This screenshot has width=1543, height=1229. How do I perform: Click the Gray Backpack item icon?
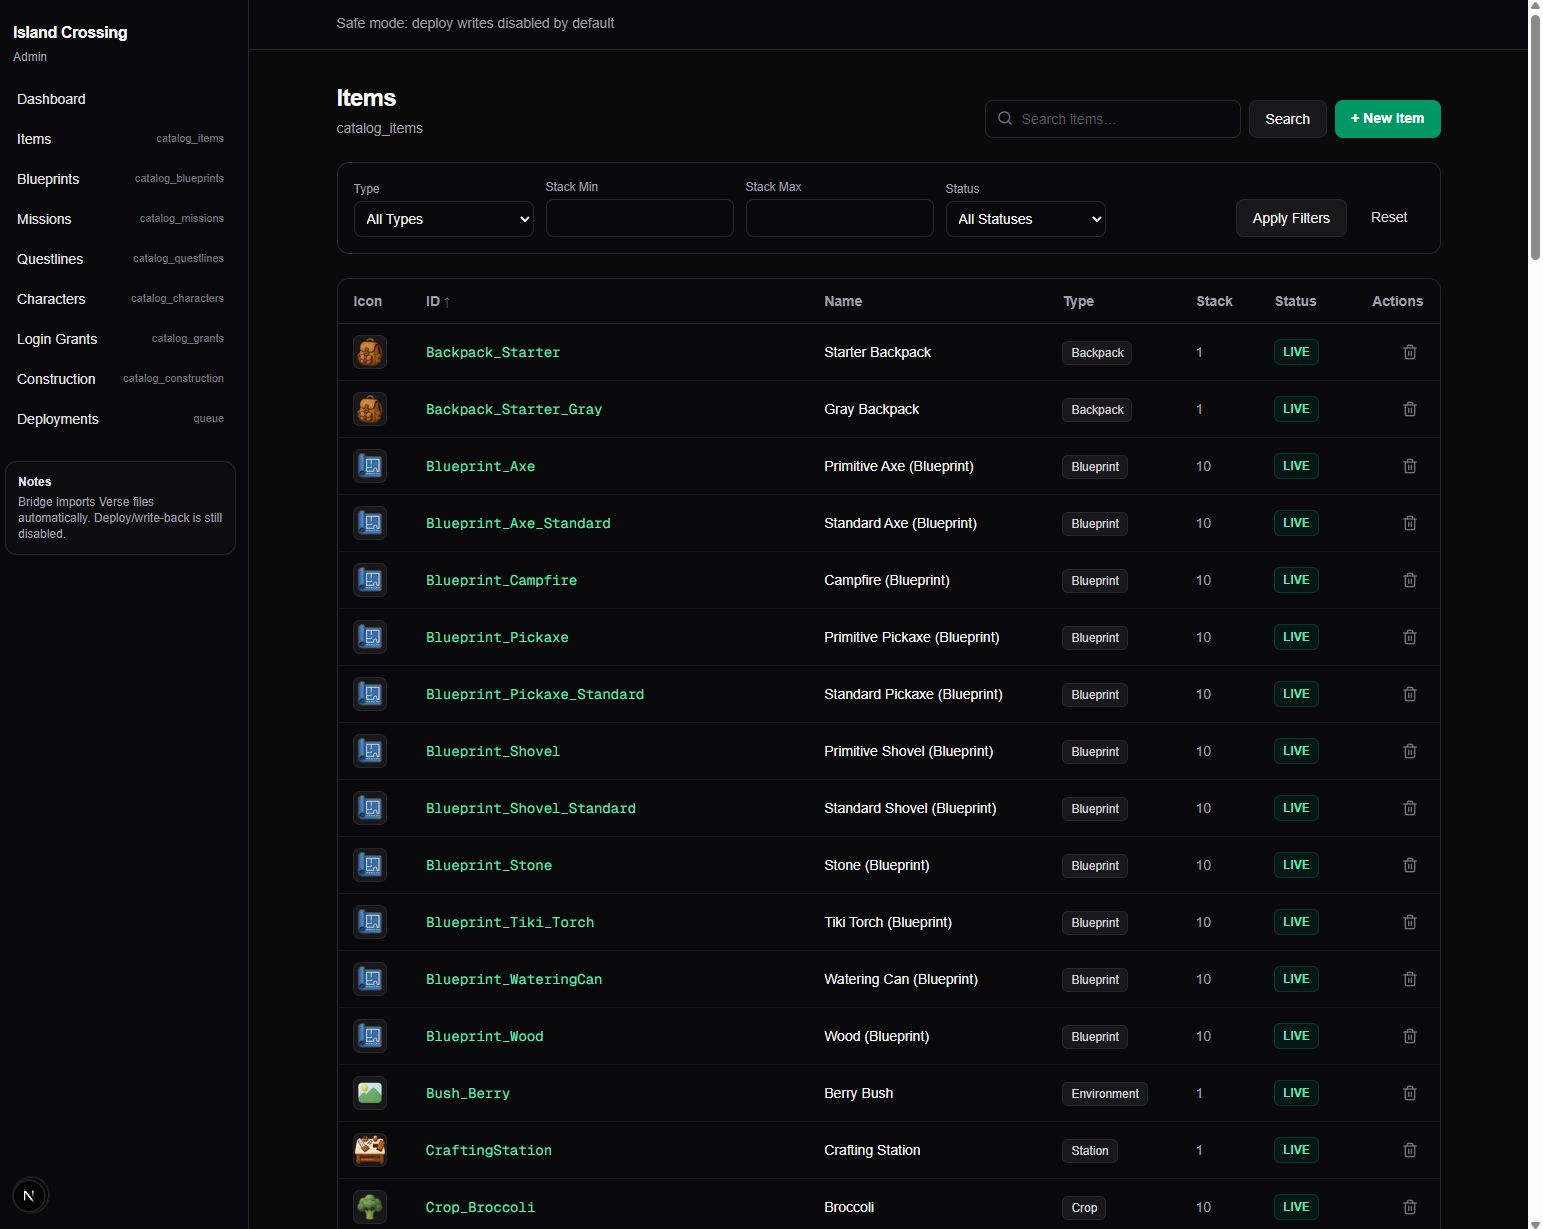click(x=370, y=409)
